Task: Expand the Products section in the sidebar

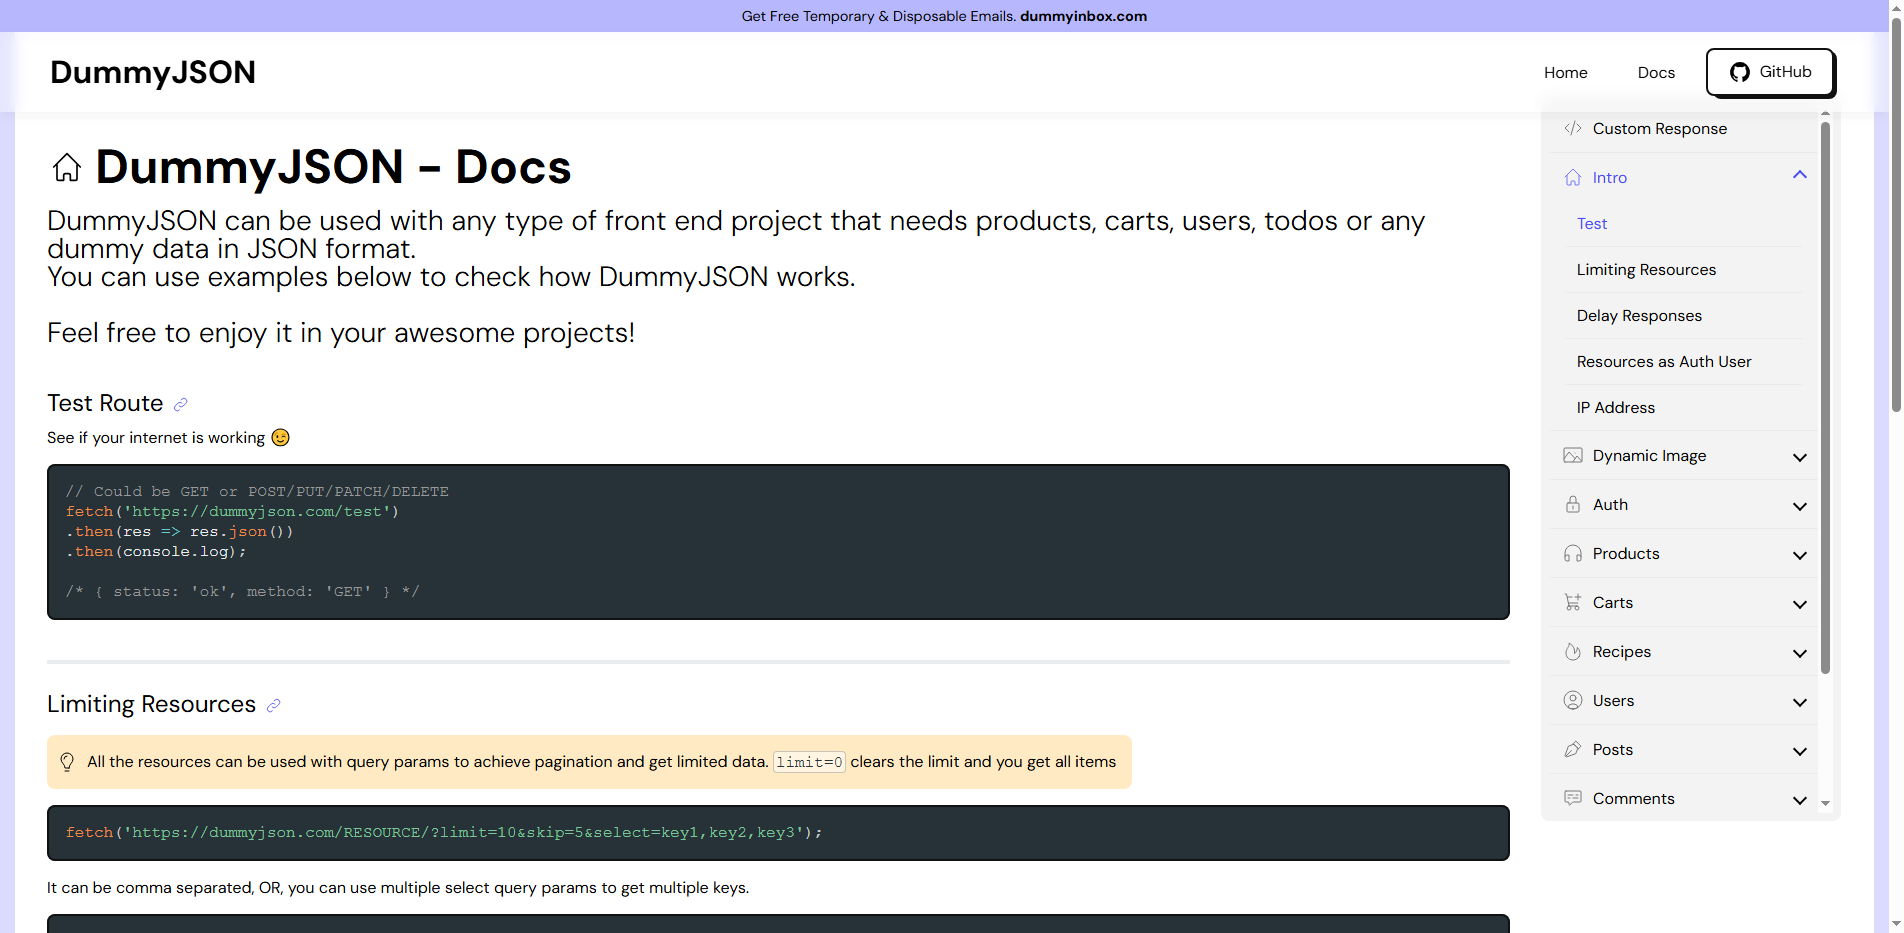Action: click(1800, 554)
